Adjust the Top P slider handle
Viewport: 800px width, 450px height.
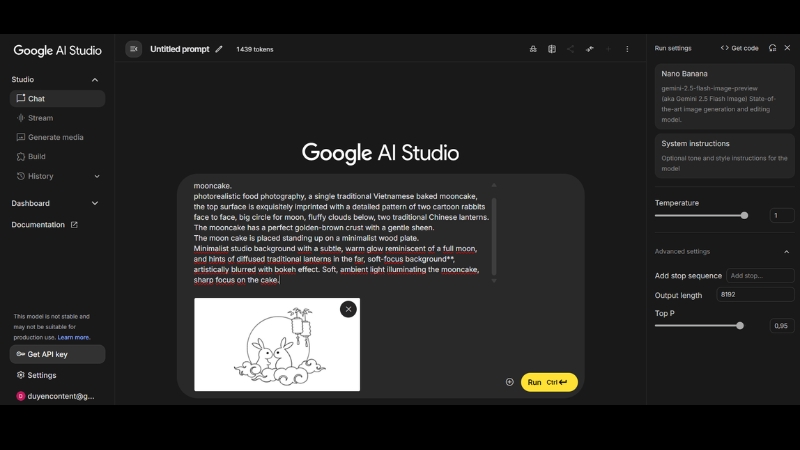click(740, 326)
